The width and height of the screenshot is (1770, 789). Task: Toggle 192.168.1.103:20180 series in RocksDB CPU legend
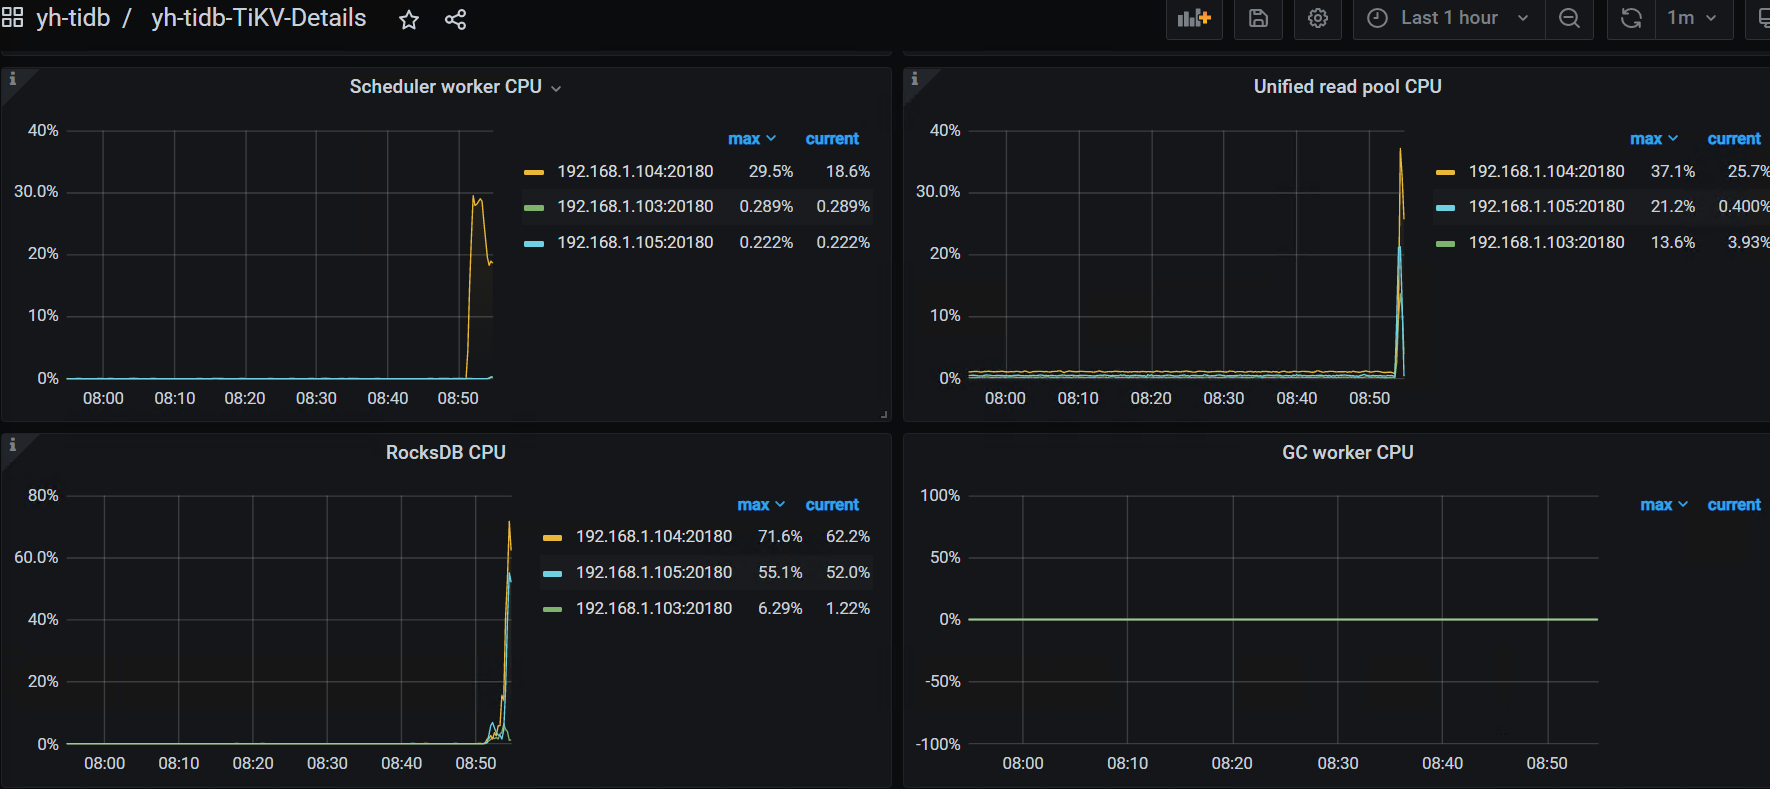pos(653,608)
